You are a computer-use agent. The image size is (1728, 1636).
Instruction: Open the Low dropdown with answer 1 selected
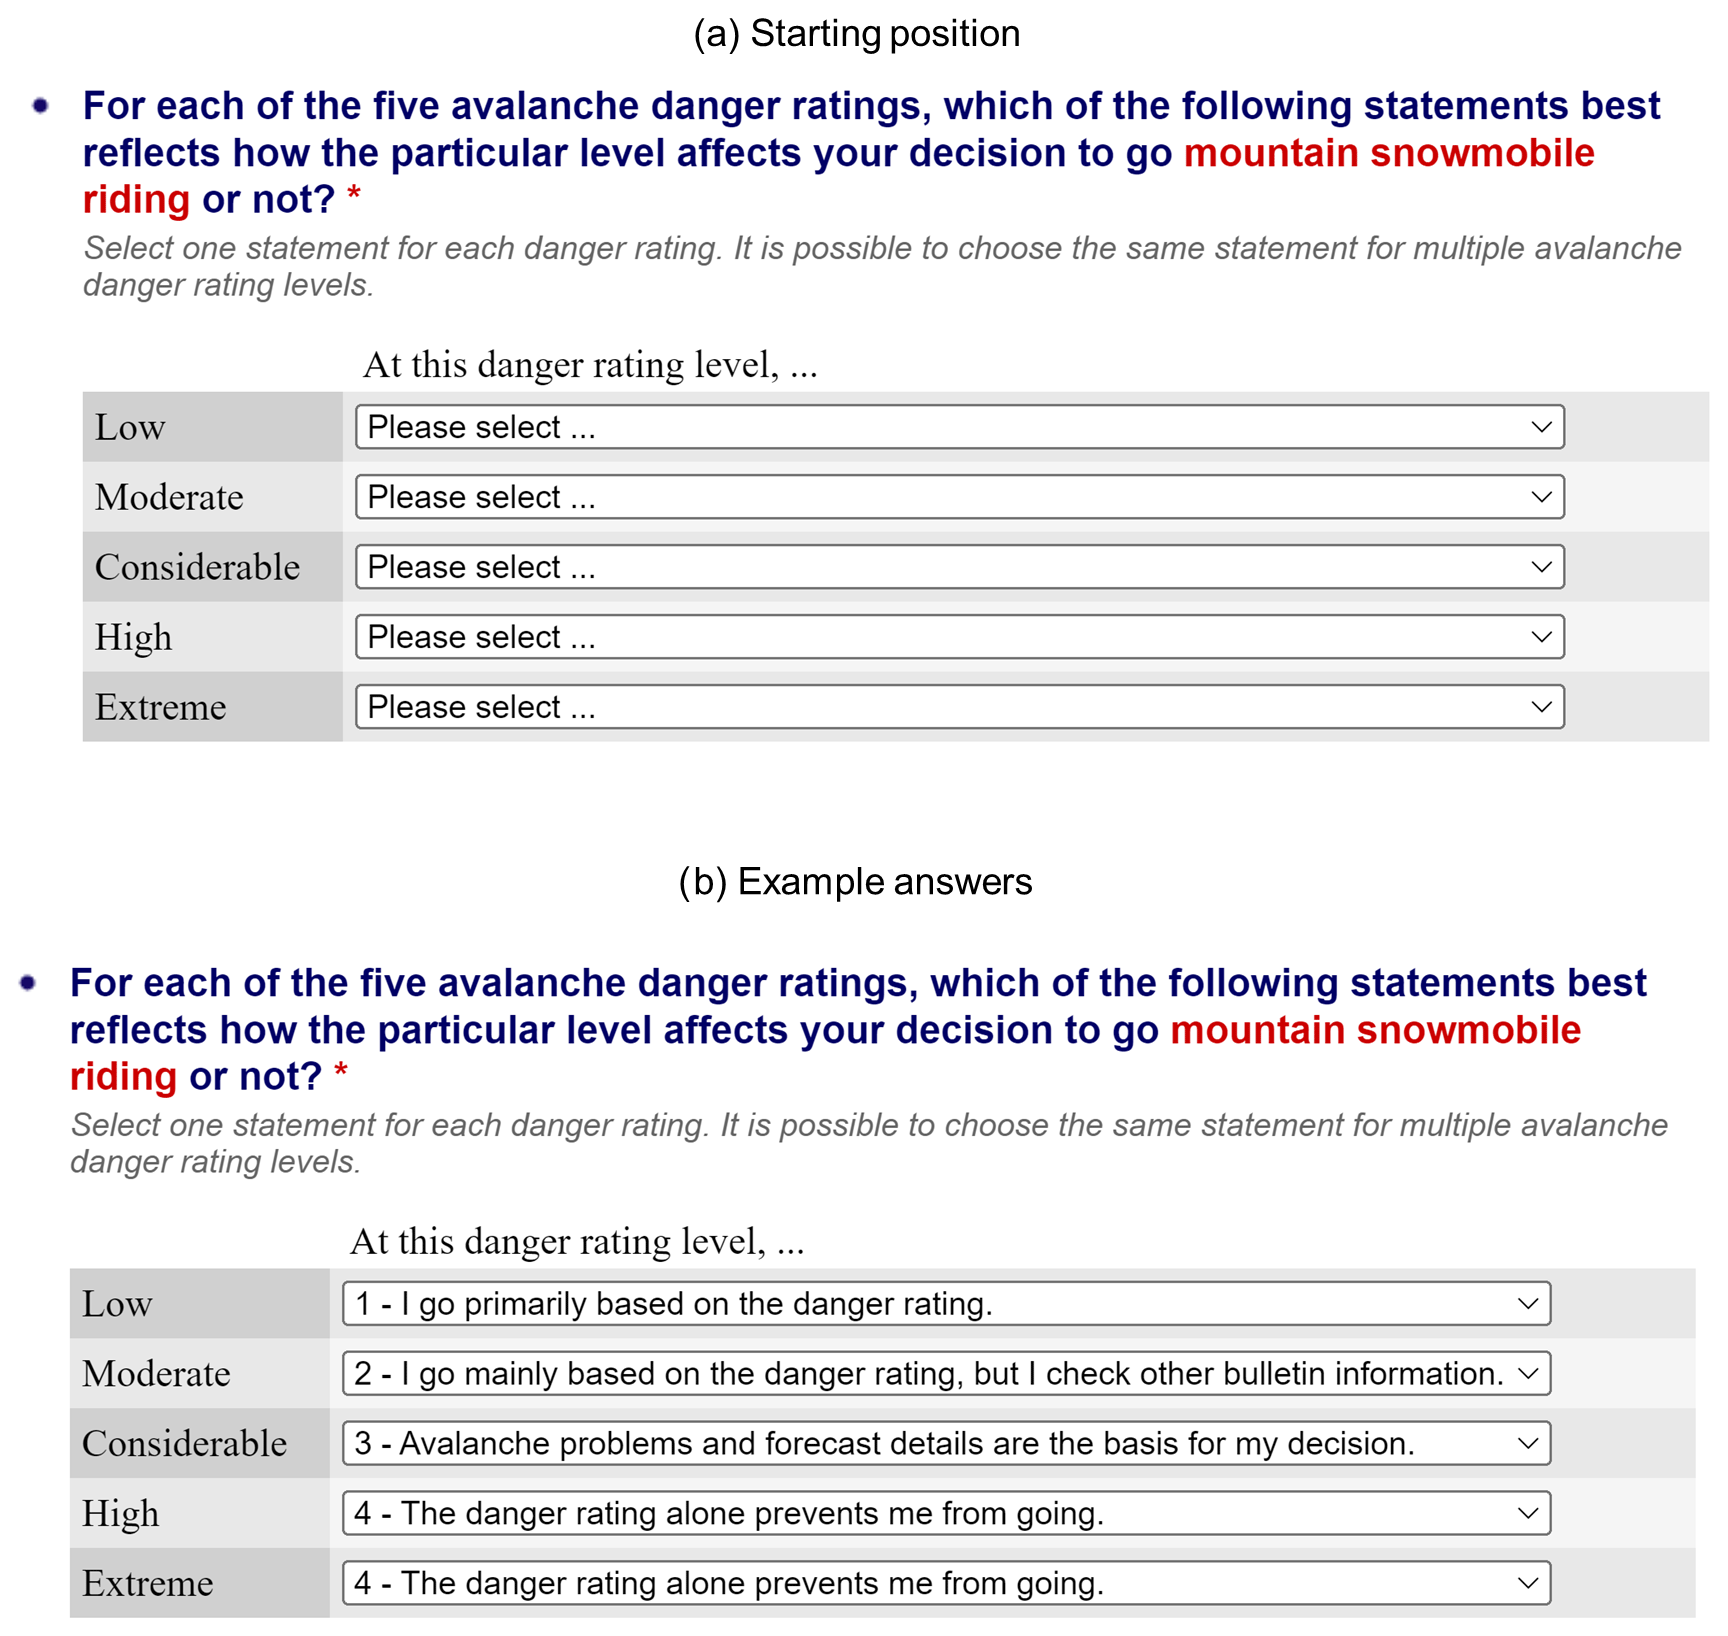pyautogui.click(x=946, y=1303)
